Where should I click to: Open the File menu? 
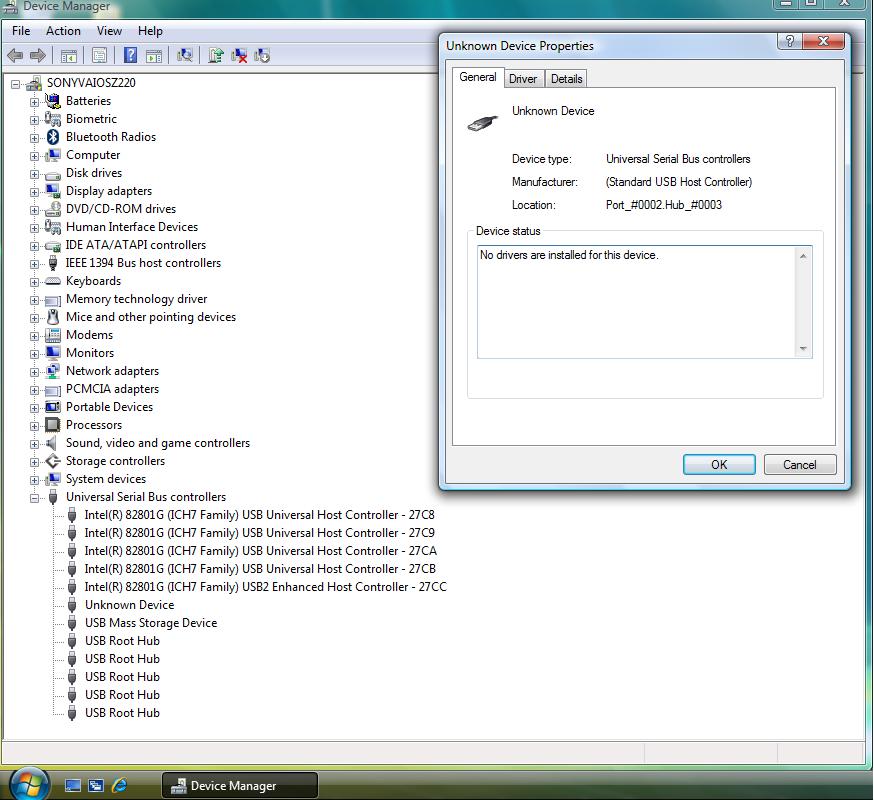(x=21, y=31)
